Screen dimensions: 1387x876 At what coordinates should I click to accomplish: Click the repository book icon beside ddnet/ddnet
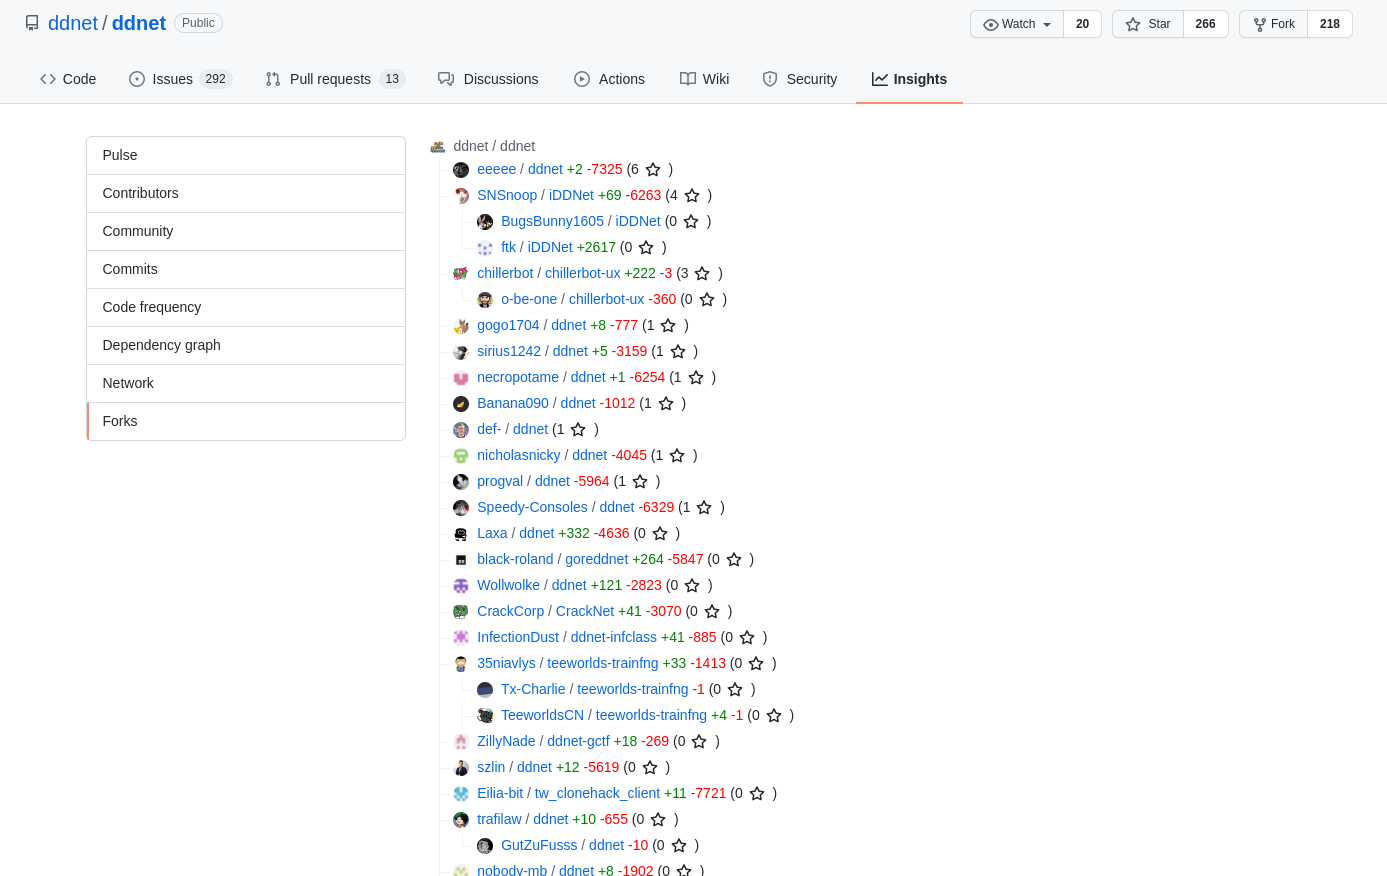point(32,23)
